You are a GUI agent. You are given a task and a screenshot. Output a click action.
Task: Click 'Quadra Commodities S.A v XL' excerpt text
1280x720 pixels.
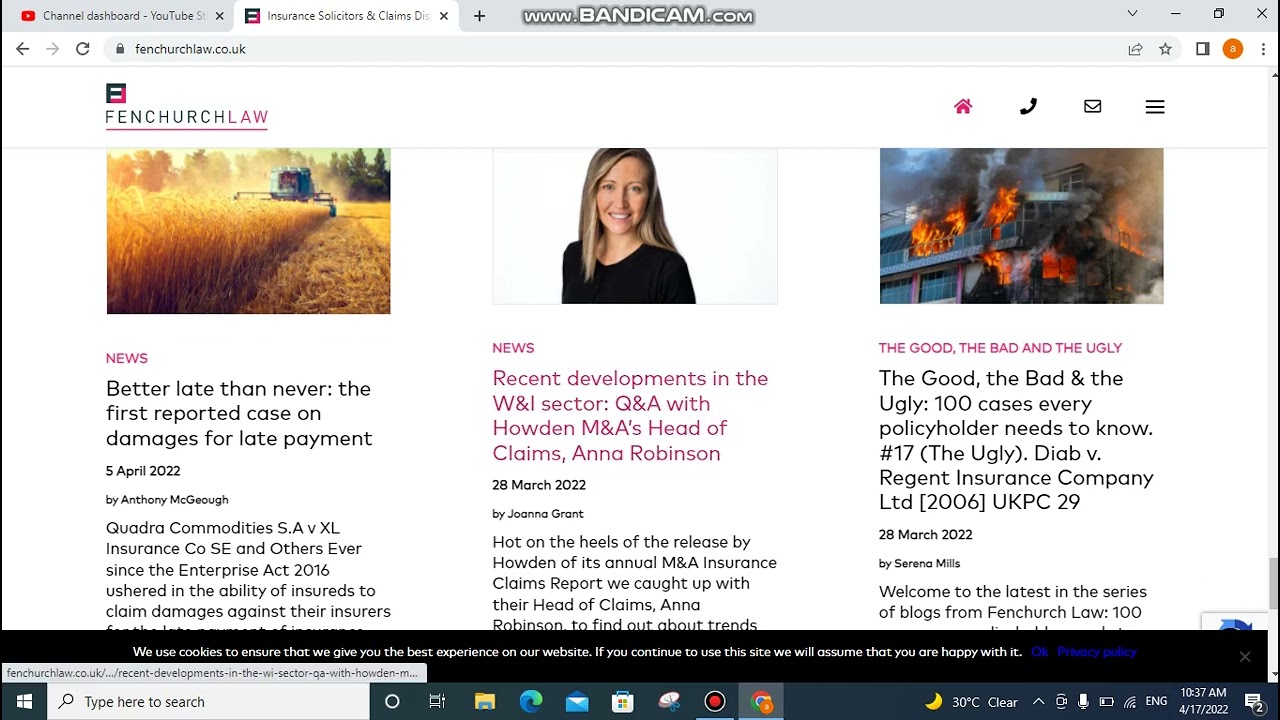pyautogui.click(x=223, y=528)
